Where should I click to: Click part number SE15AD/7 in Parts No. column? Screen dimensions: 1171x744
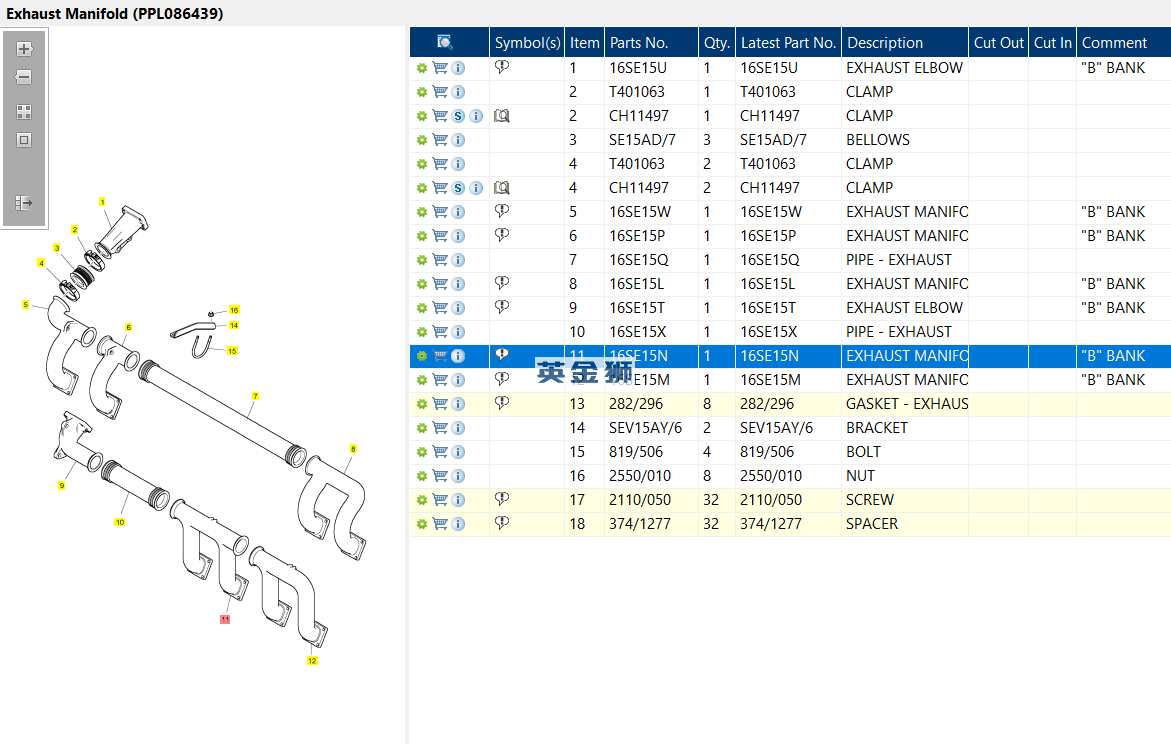pos(642,140)
